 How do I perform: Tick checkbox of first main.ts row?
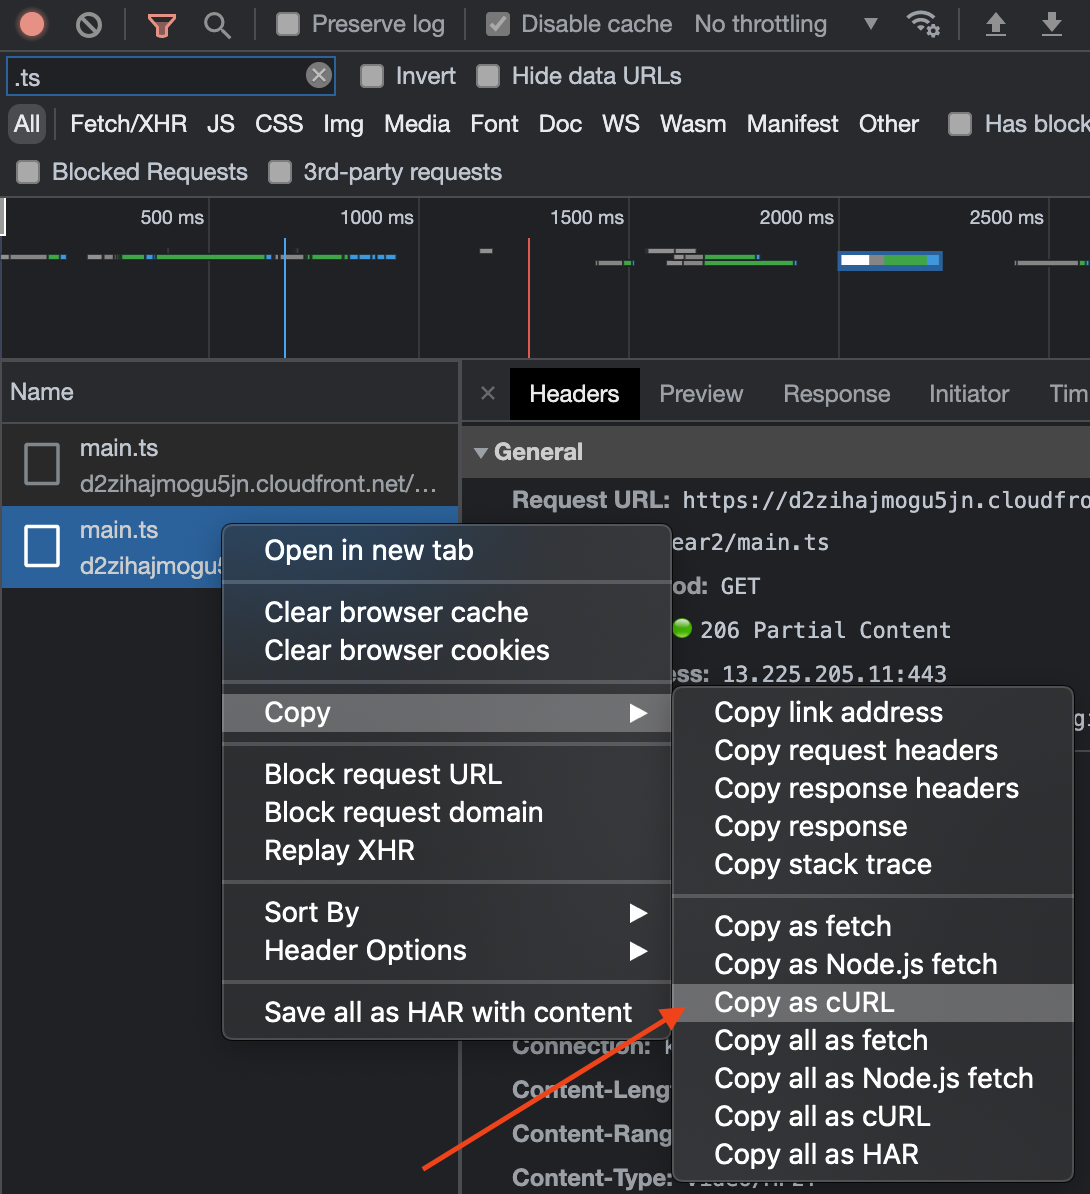pos(42,464)
